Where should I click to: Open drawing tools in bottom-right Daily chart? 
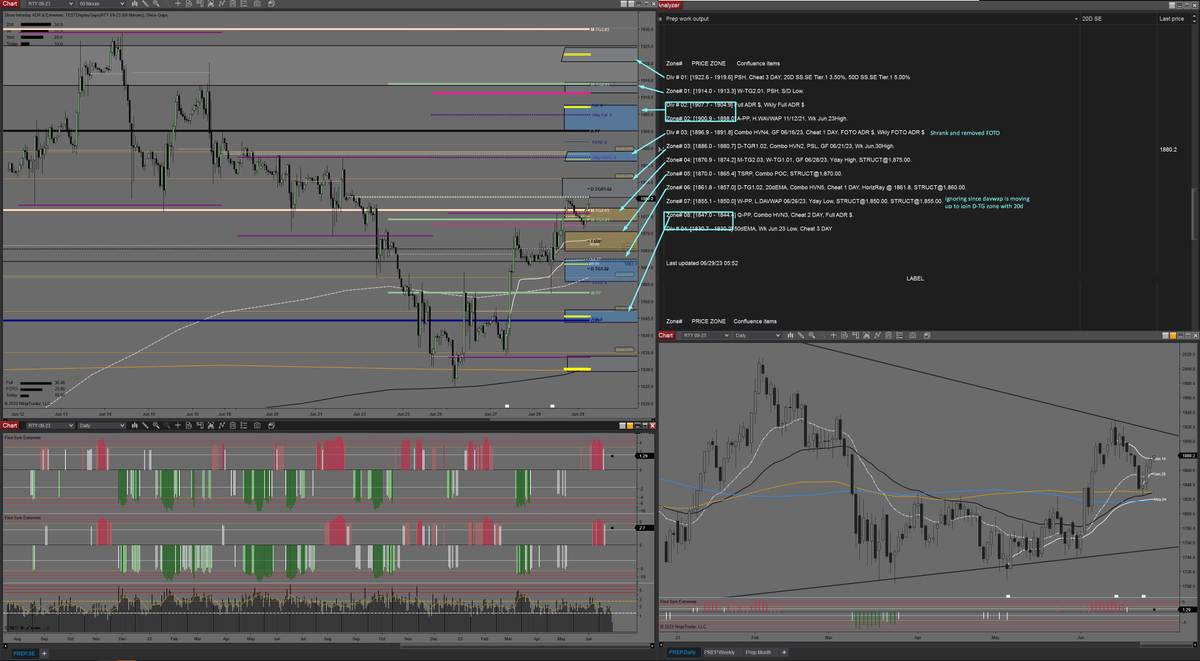(801, 335)
